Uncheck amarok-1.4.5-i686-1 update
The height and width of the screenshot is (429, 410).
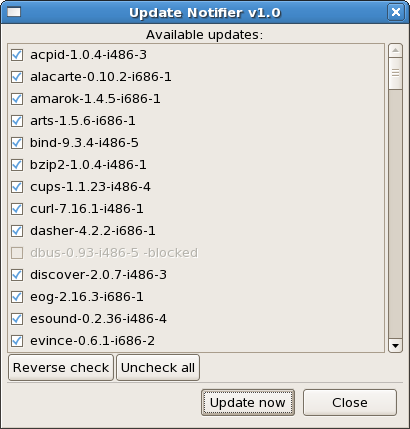click(17, 99)
